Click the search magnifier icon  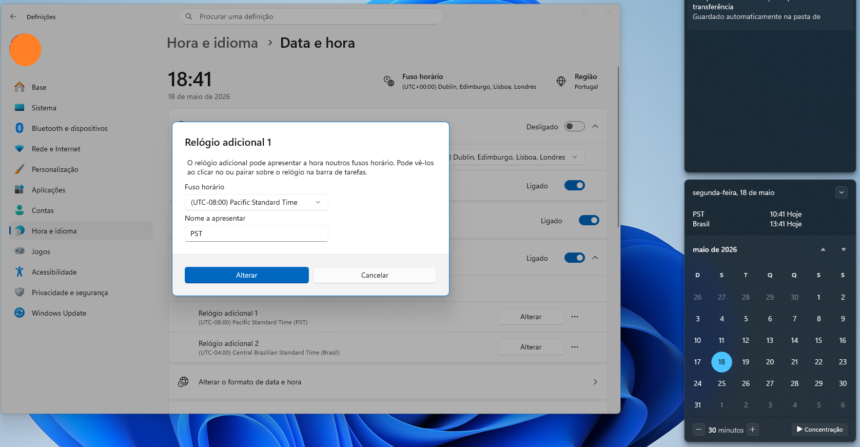coord(189,16)
